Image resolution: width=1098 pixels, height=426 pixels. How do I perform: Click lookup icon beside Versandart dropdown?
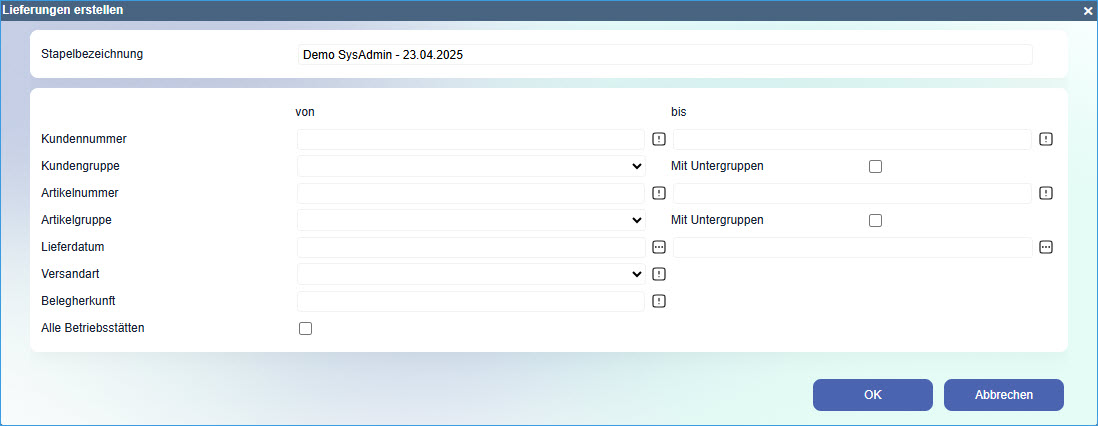659,274
